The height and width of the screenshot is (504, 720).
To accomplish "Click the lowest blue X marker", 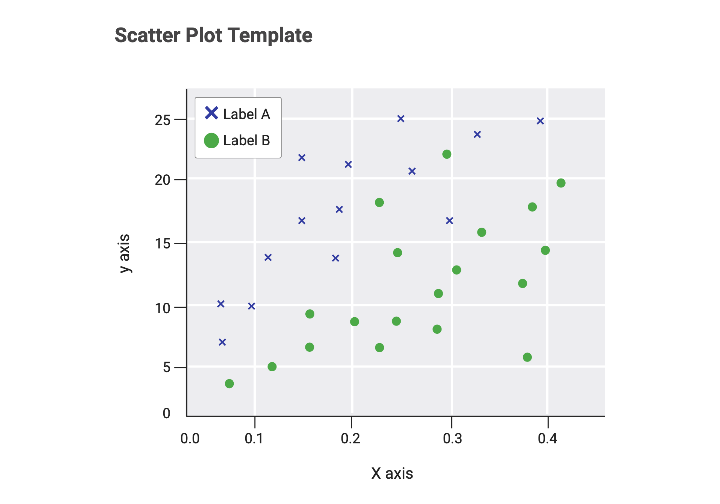I will click(x=222, y=342).
